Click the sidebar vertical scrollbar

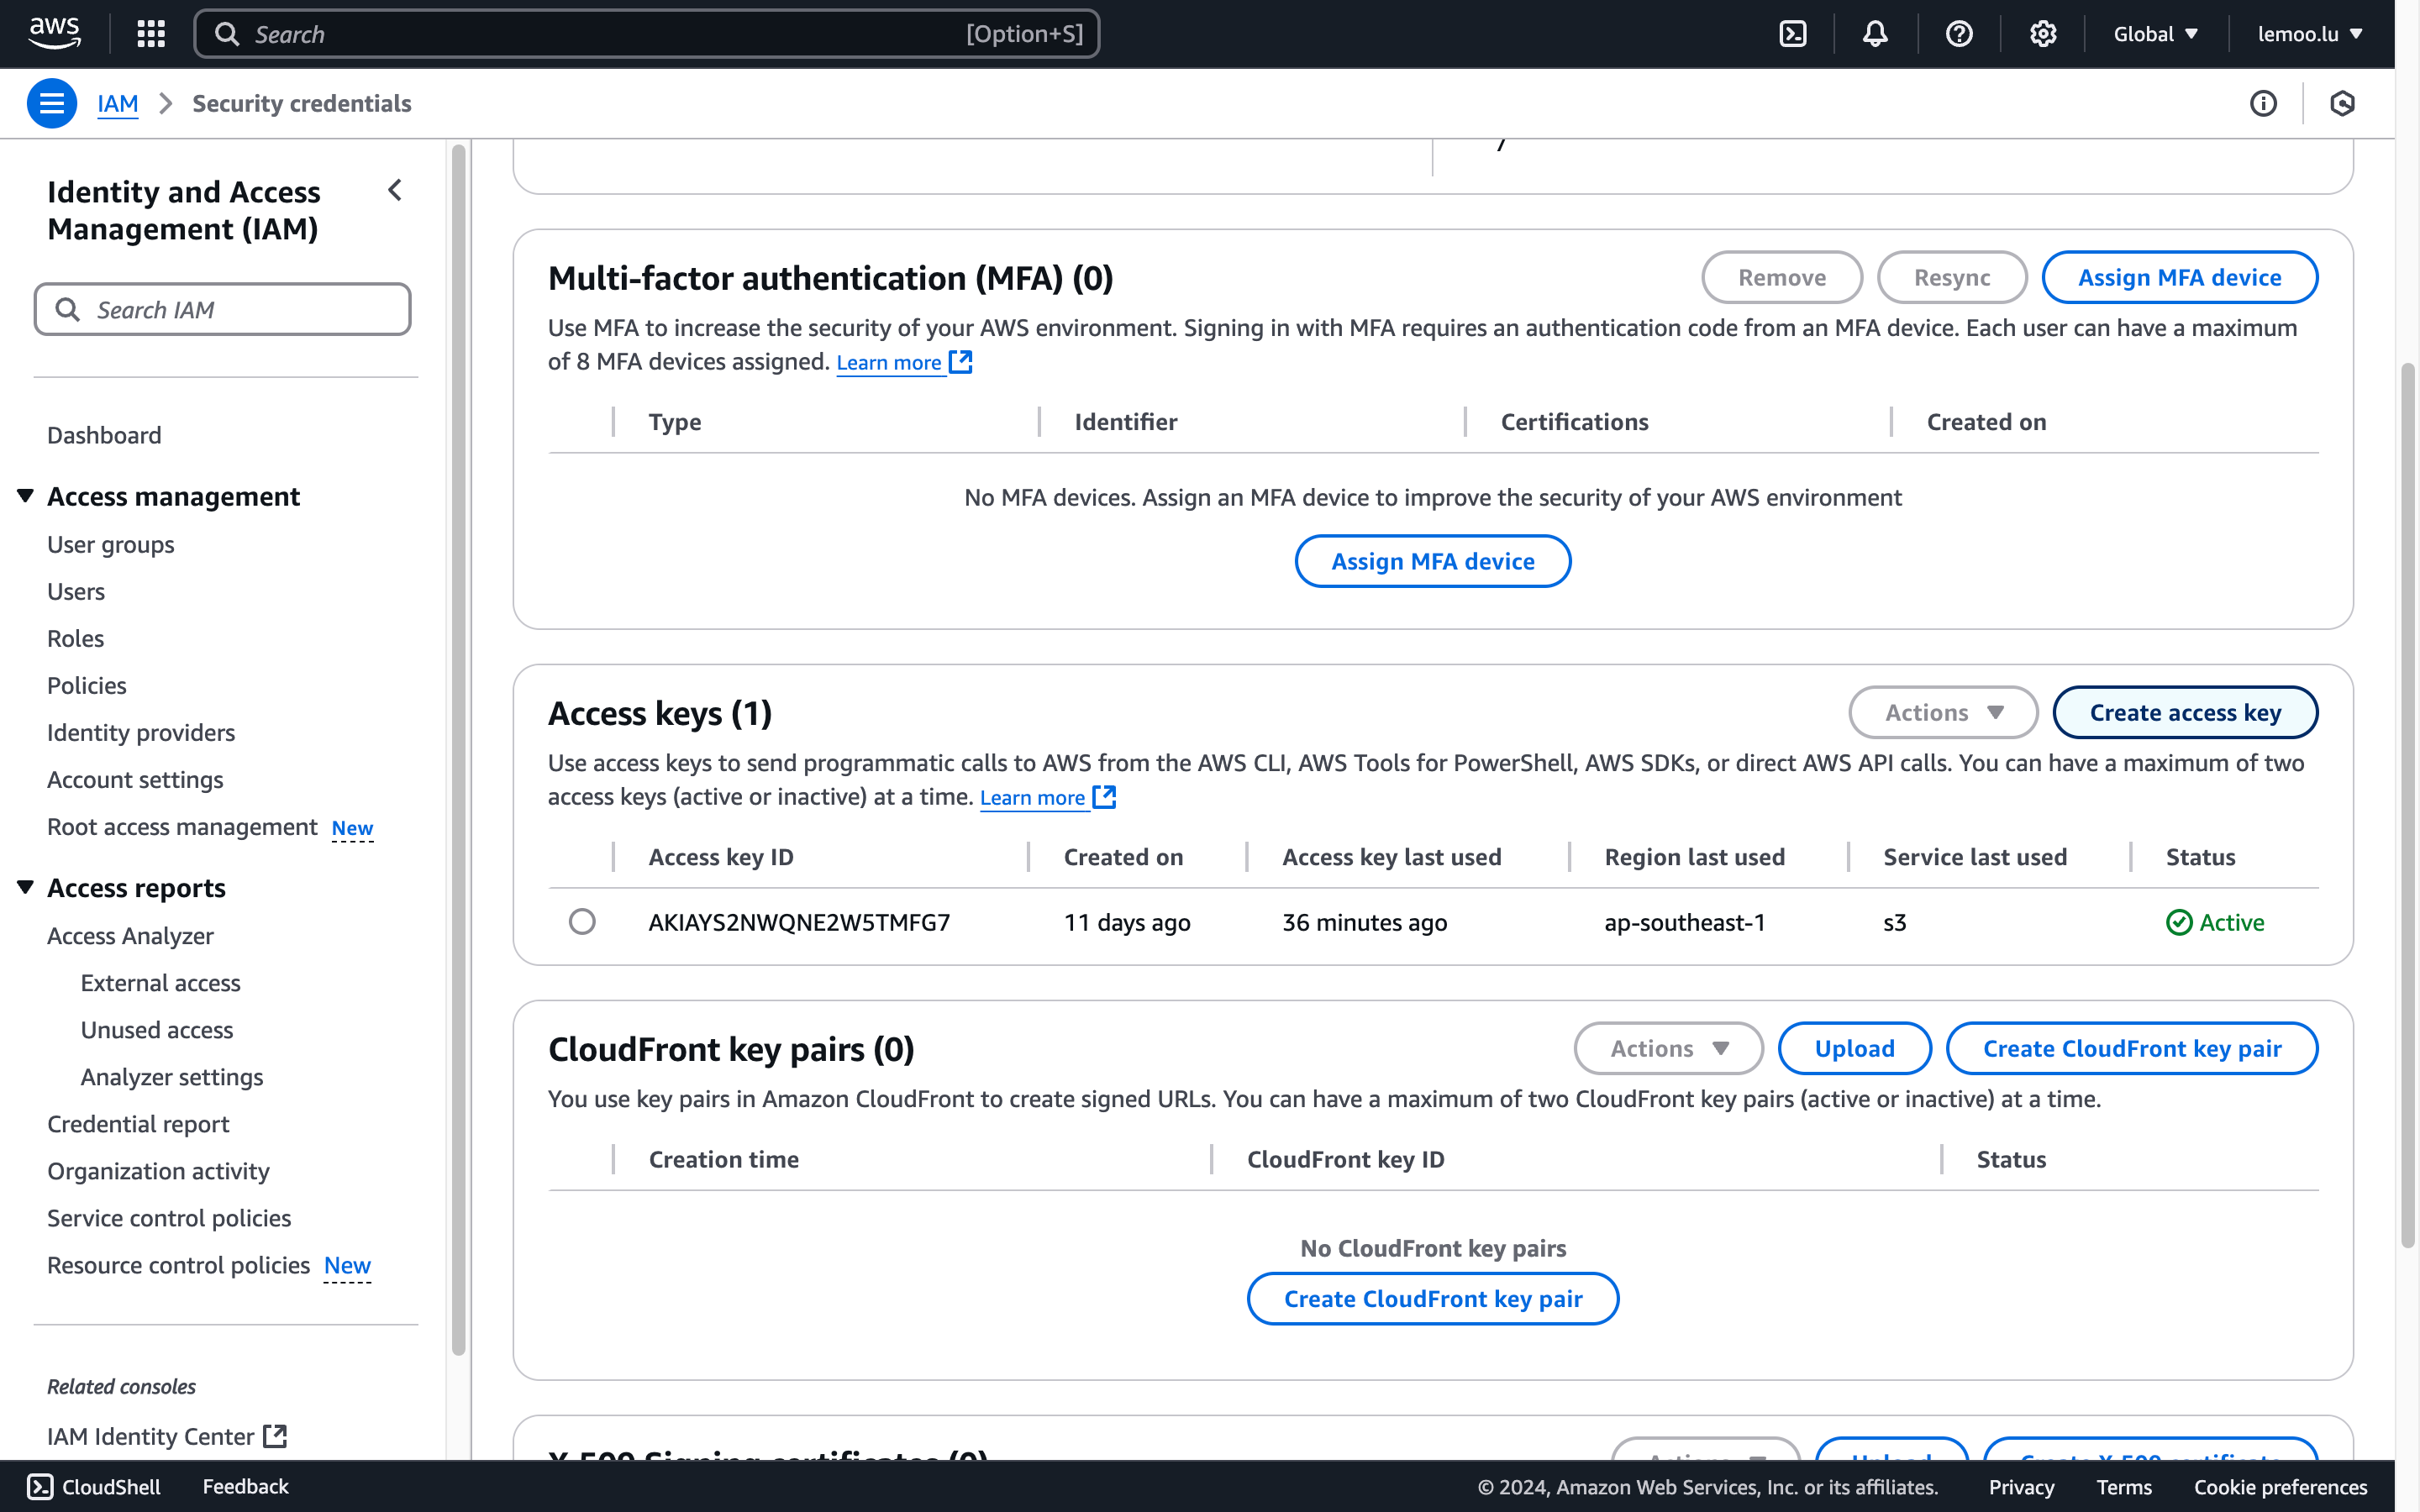[x=458, y=750]
